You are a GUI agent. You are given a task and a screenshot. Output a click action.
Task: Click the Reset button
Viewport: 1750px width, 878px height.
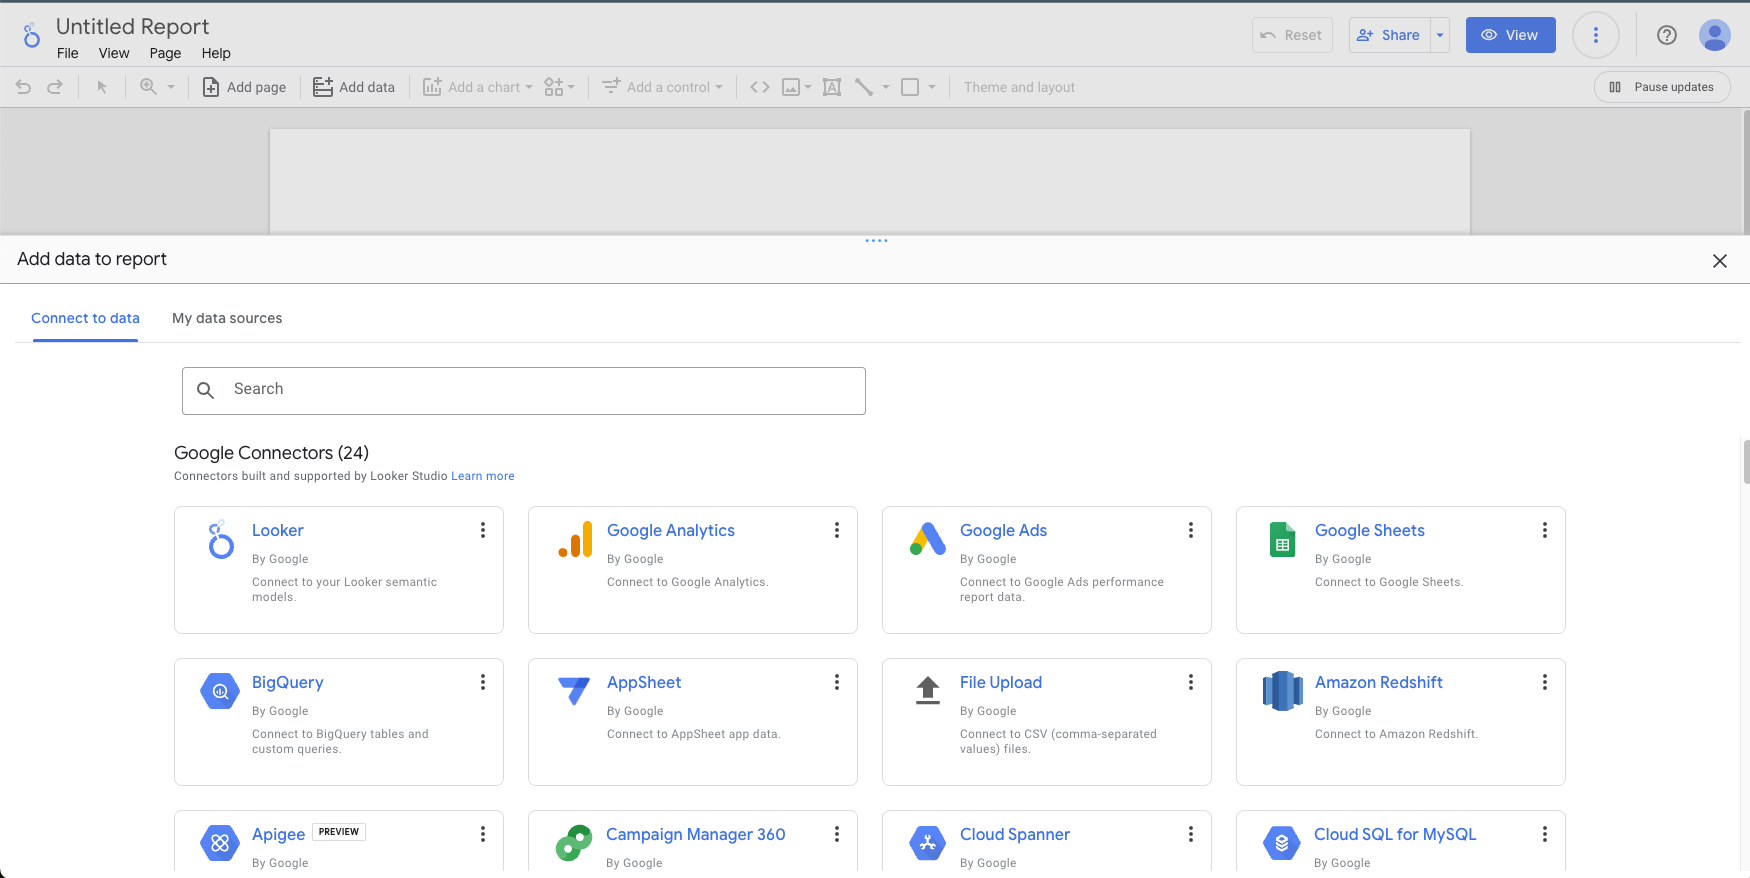point(1292,35)
